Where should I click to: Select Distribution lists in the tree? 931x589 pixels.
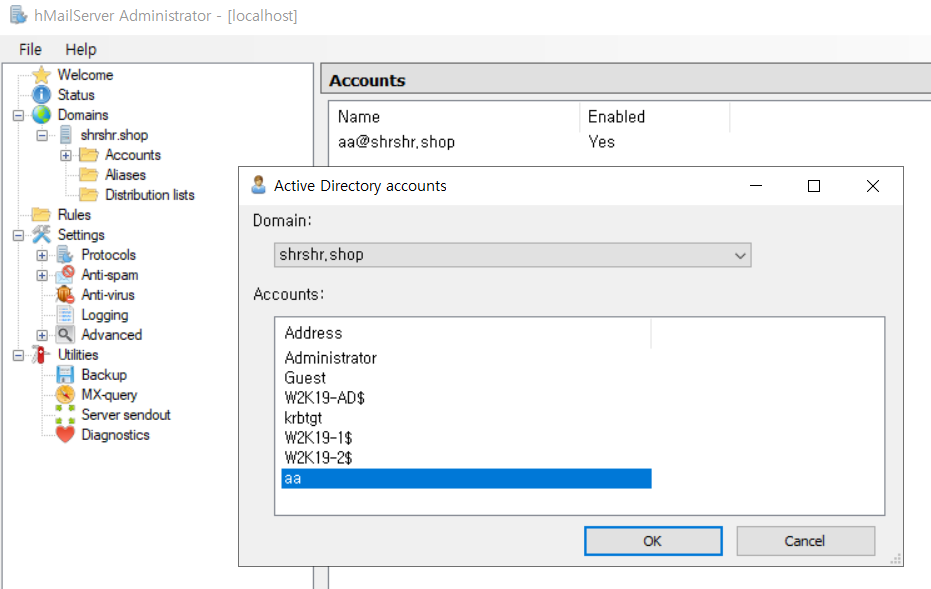150,195
